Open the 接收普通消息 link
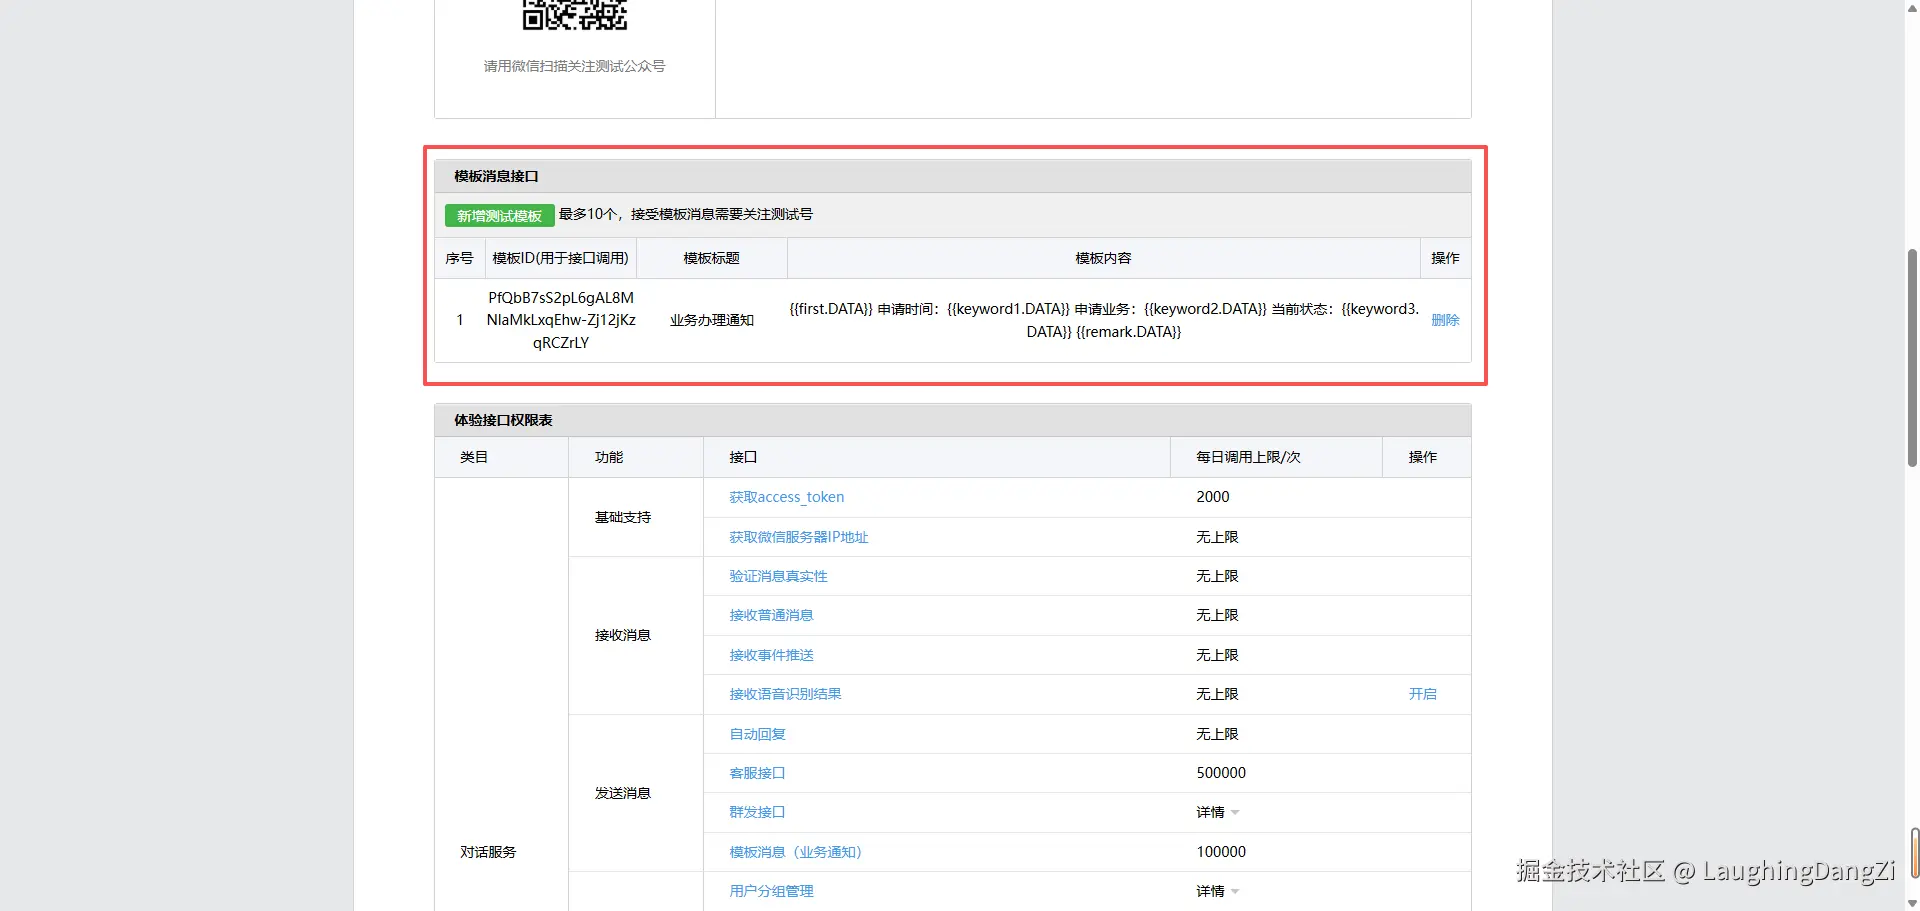Image resolution: width=1920 pixels, height=911 pixels. point(771,615)
